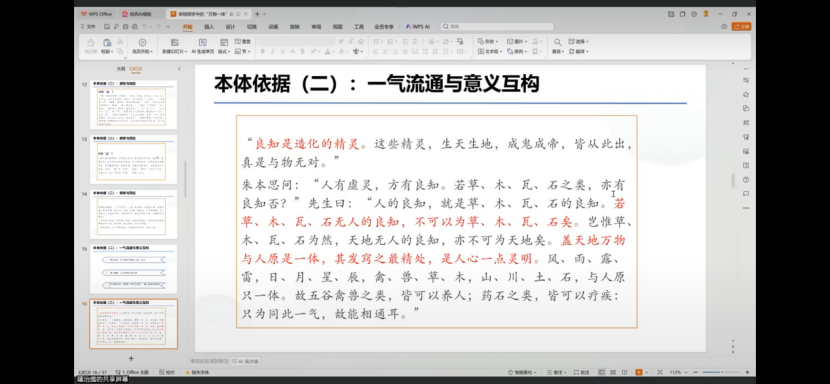Screen dimensions: 830x384
Task: Switch to slide sorter view icon
Action: coord(613,372)
